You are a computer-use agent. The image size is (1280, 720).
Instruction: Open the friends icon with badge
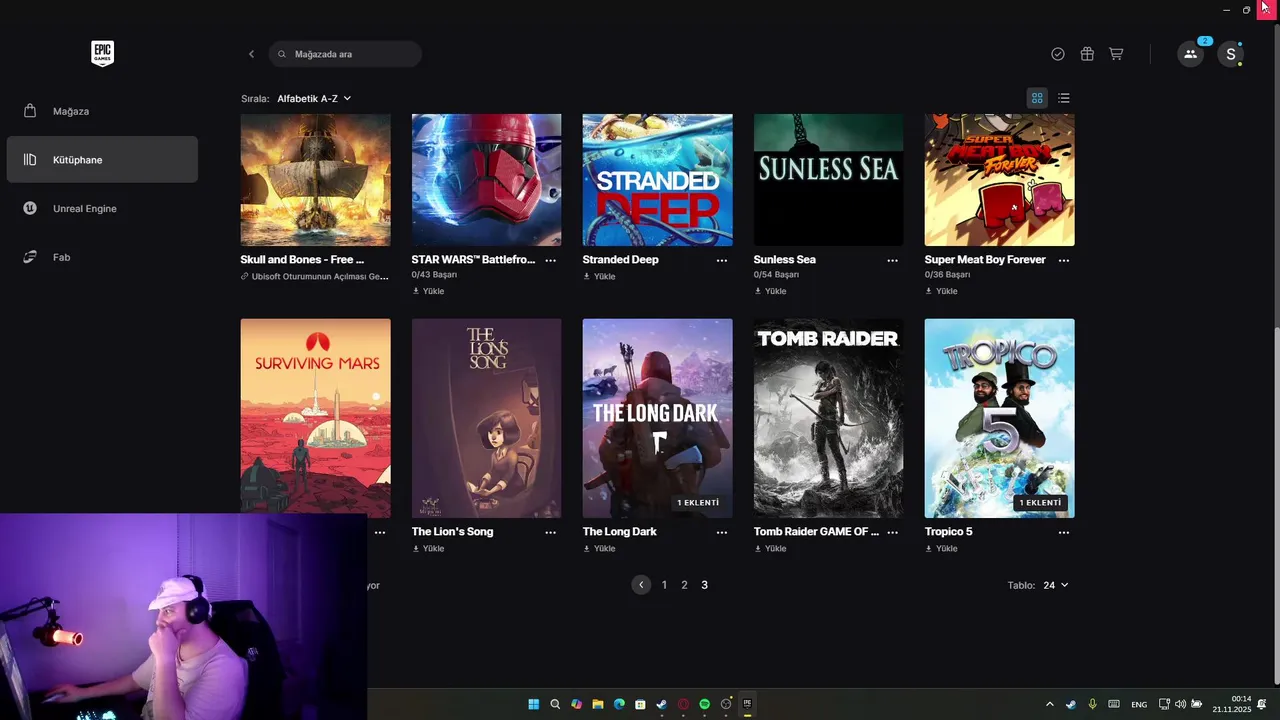[1190, 54]
